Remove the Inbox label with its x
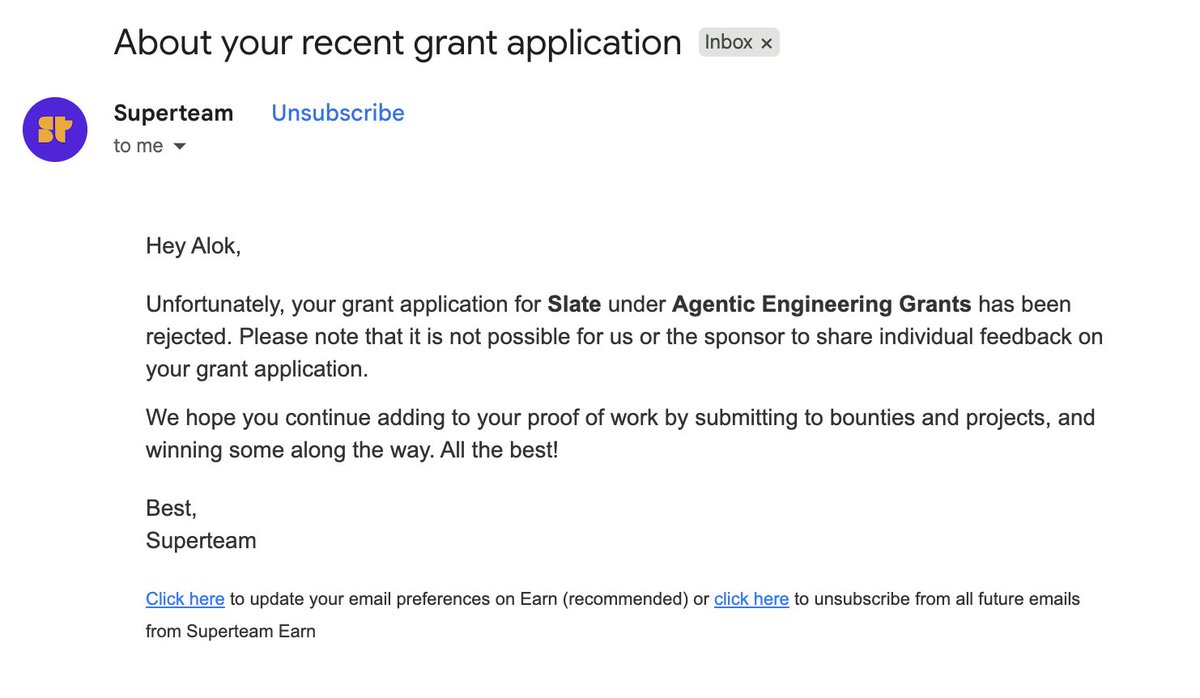 tap(766, 43)
